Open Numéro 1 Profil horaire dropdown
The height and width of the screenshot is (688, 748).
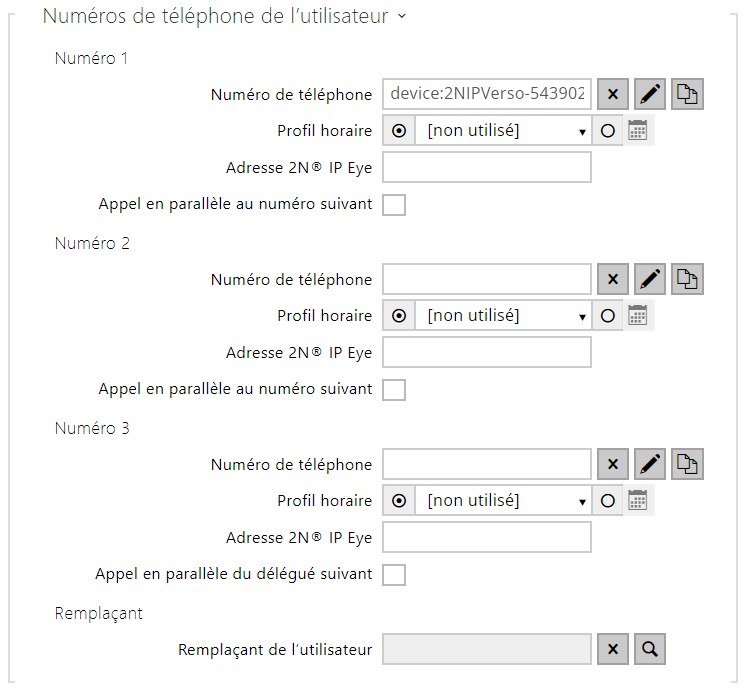click(x=504, y=131)
